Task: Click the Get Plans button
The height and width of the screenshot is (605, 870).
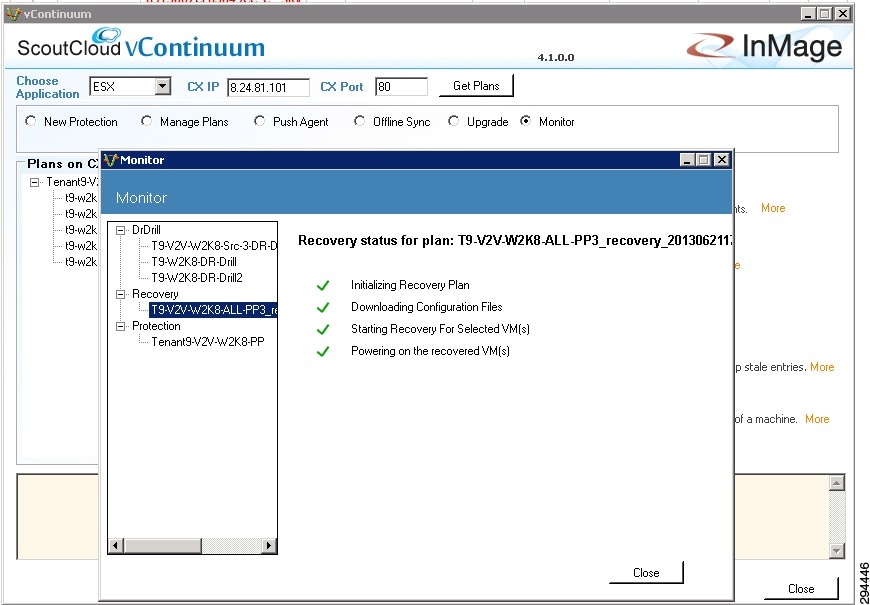Action: [476, 85]
